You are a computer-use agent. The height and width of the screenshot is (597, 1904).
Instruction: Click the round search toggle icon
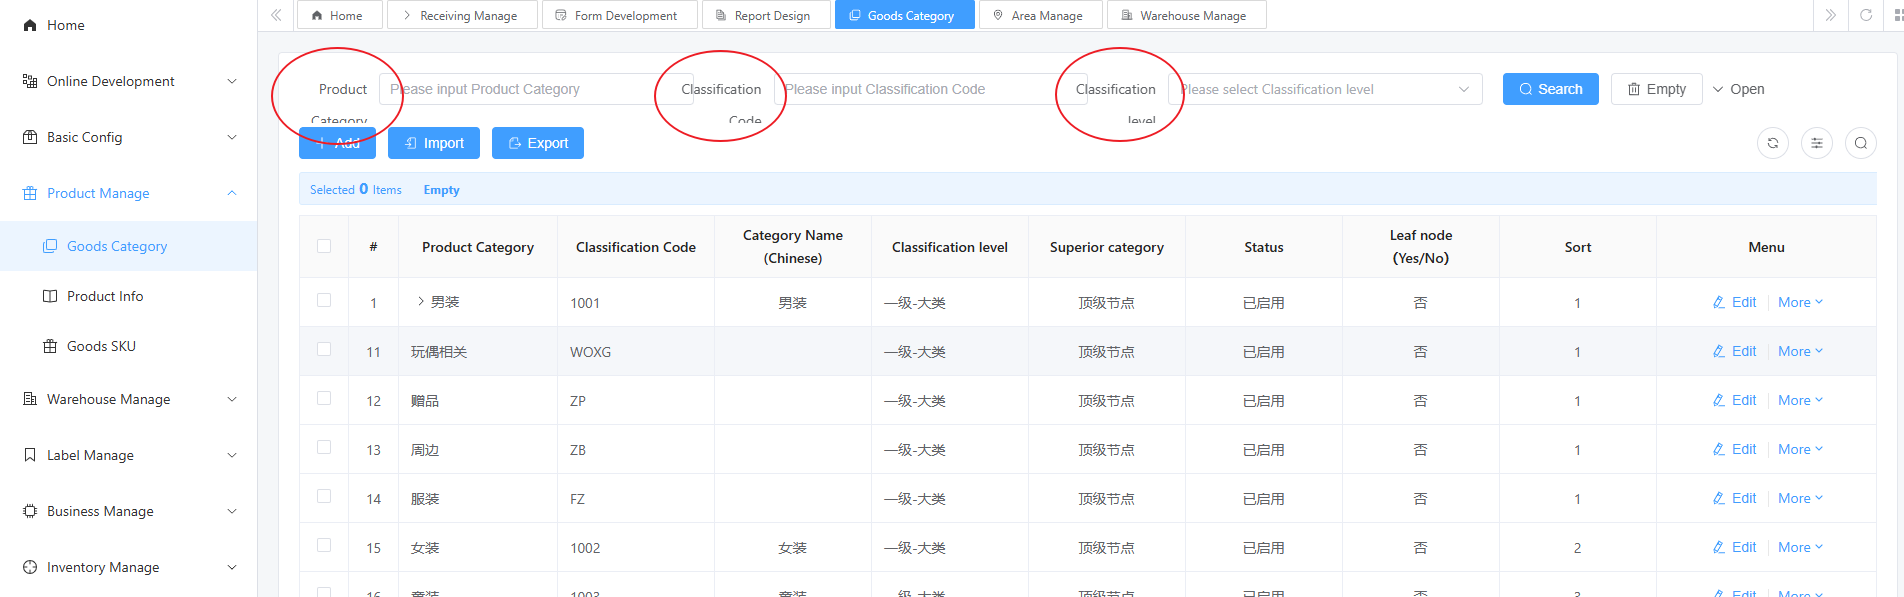[x=1860, y=143]
